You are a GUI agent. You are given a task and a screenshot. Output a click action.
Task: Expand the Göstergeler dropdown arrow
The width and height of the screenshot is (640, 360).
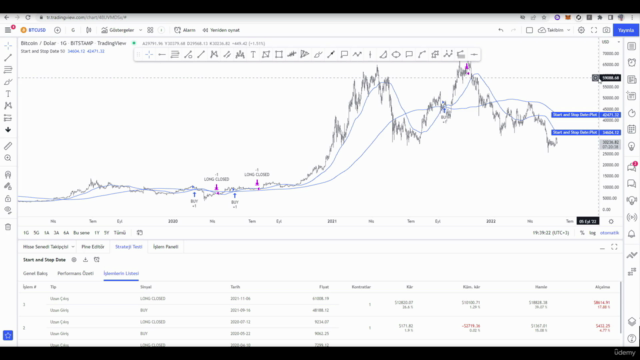coord(140,30)
